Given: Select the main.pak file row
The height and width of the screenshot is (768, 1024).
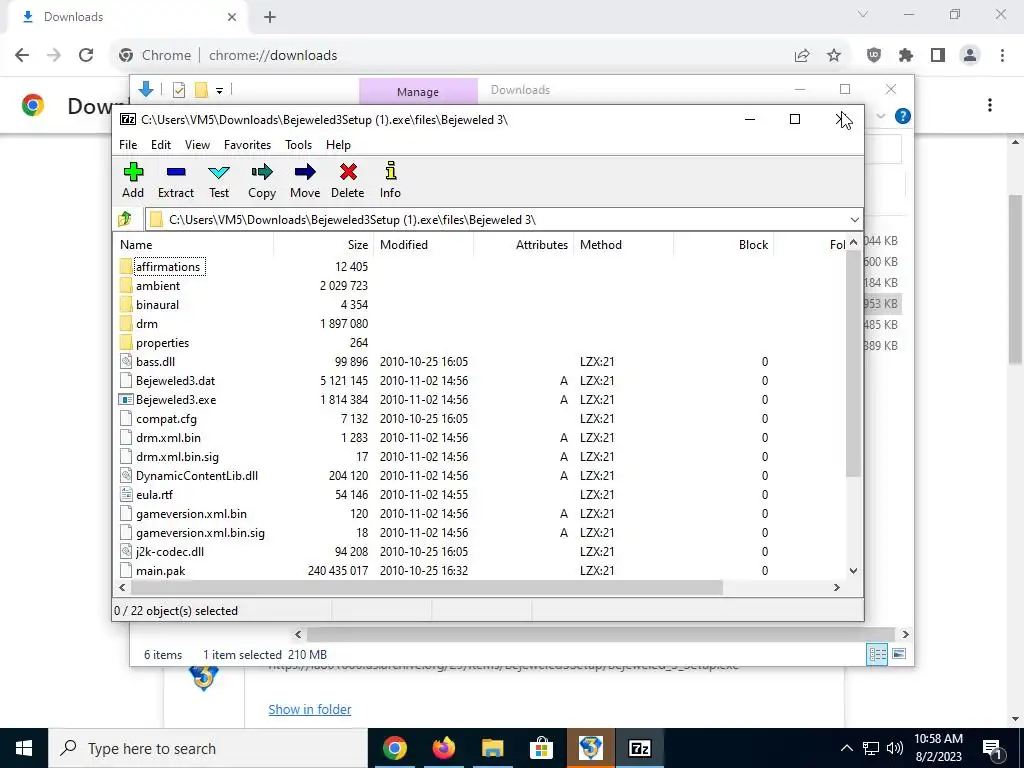Looking at the screenshot, I should click(x=482, y=571).
